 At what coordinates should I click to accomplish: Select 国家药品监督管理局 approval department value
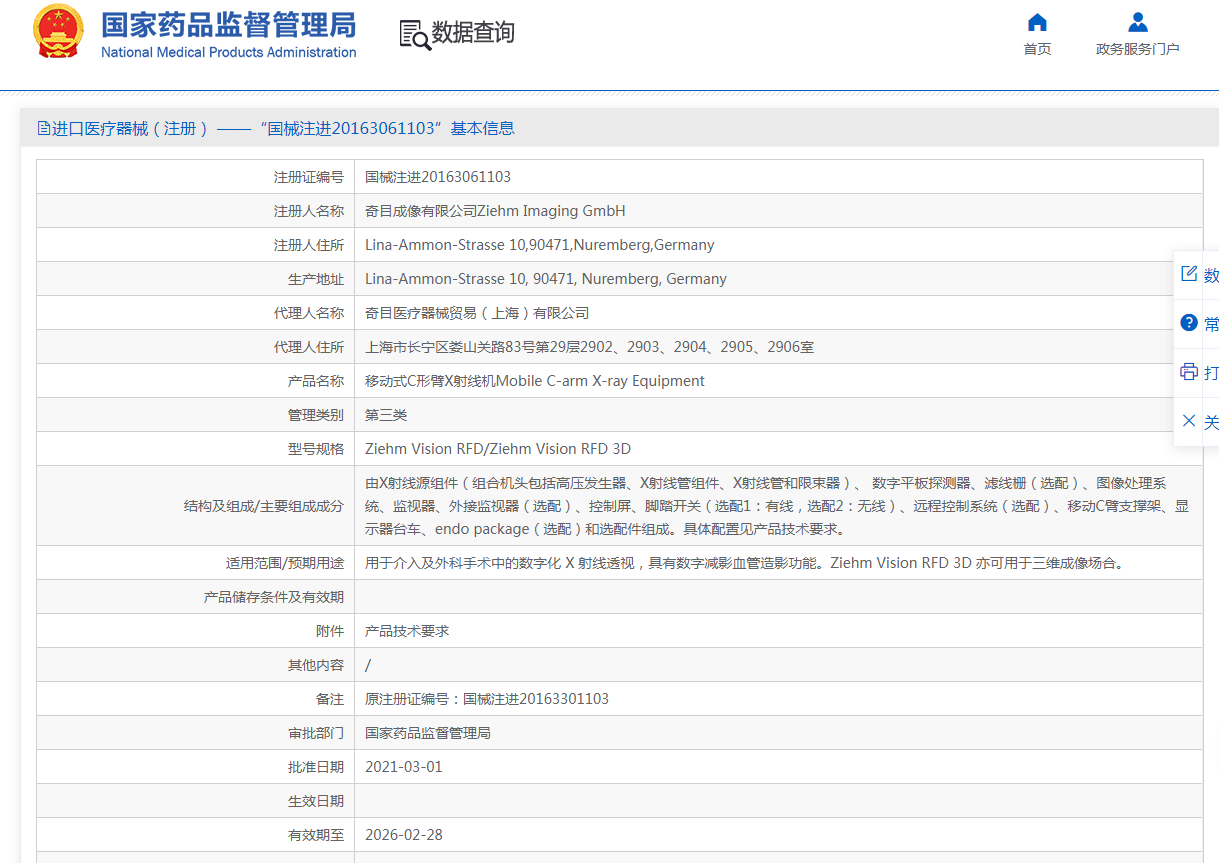tap(428, 733)
